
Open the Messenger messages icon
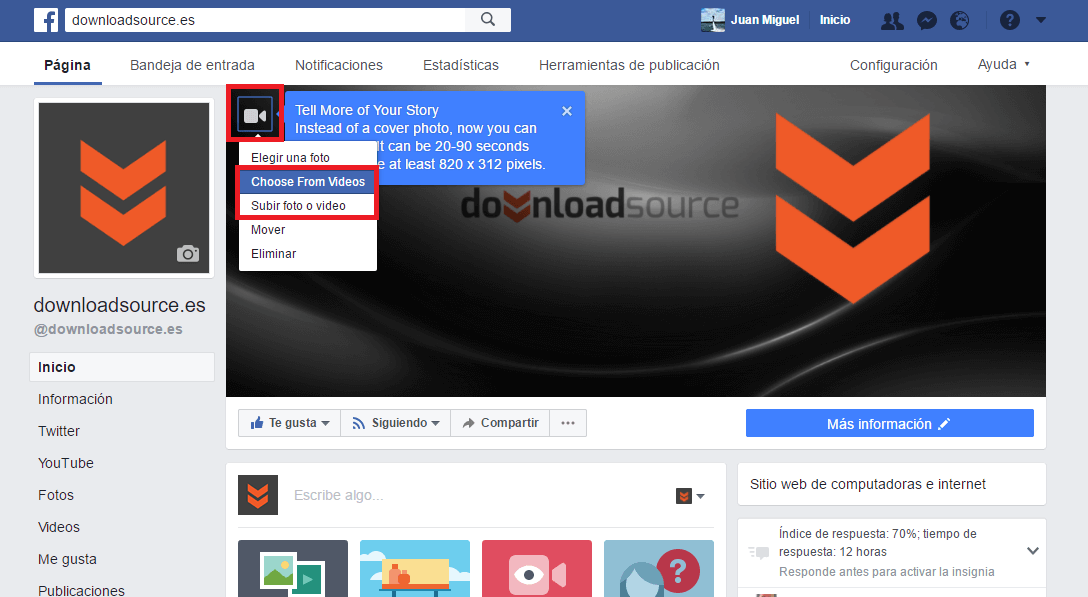[927, 21]
